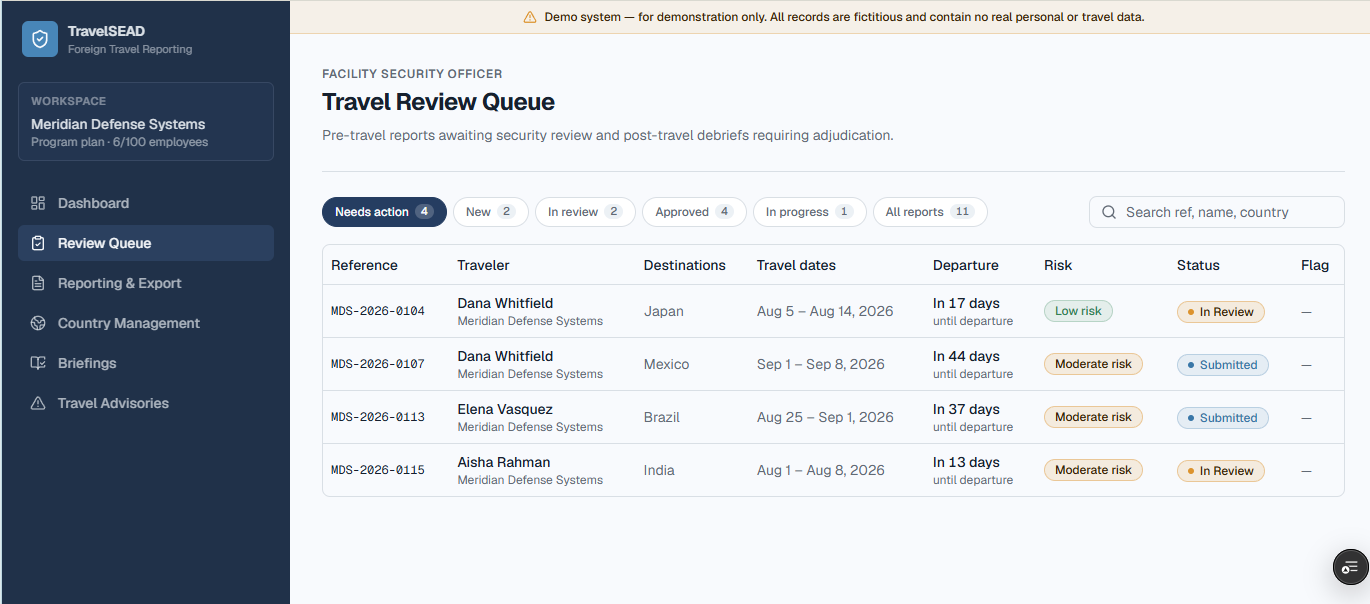Select Review Queue in sidebar
This screenshot has width=1370, height=604.
tap(146, 243)
